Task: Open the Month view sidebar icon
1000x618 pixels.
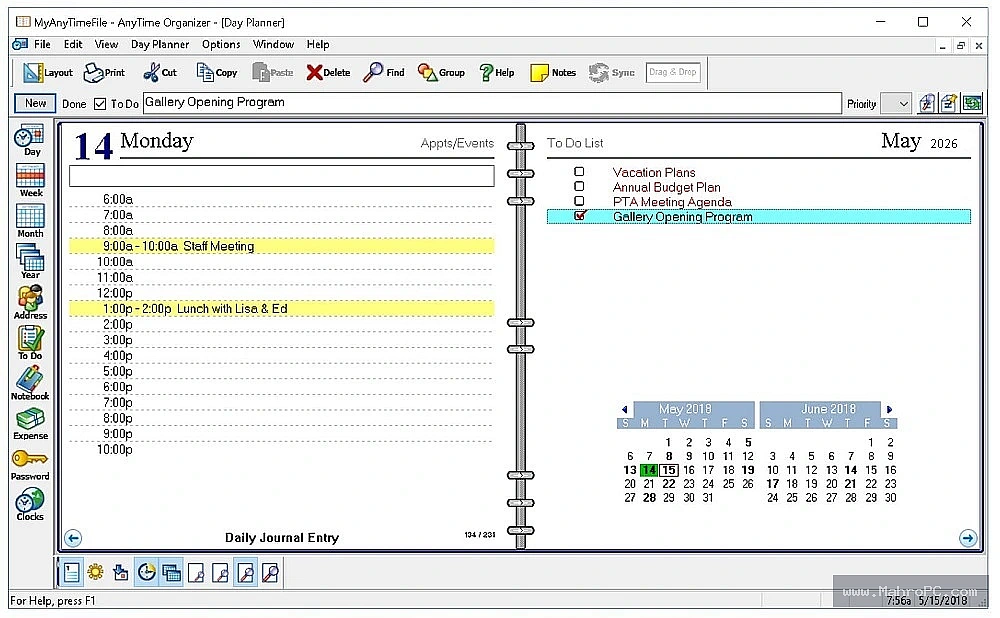Action: (x=30, y=221)
